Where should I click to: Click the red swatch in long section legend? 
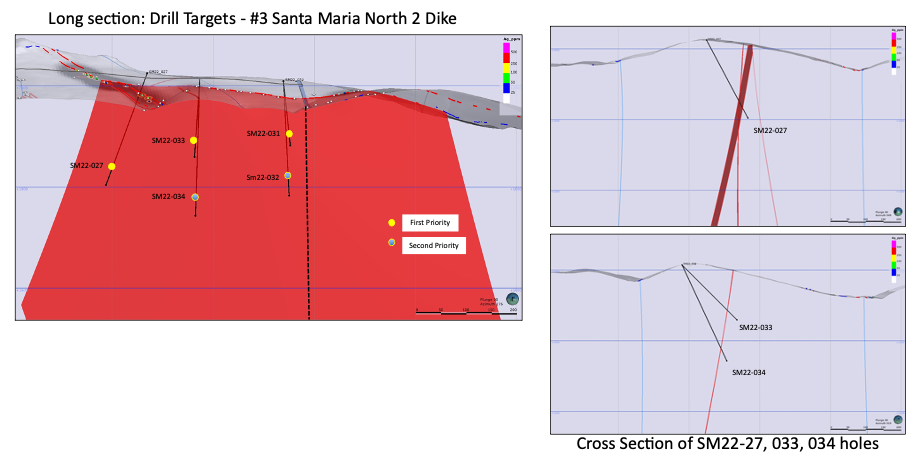[506, 58]
